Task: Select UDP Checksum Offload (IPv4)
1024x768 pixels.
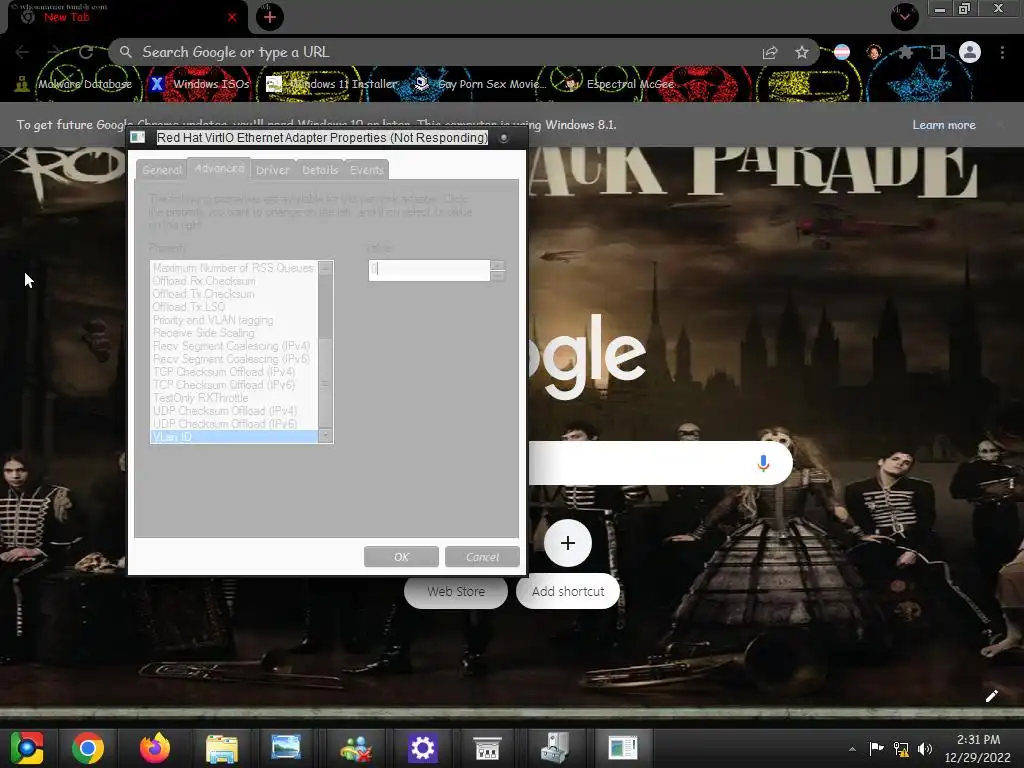Action: pyautogui.click(x=233, y=411)
